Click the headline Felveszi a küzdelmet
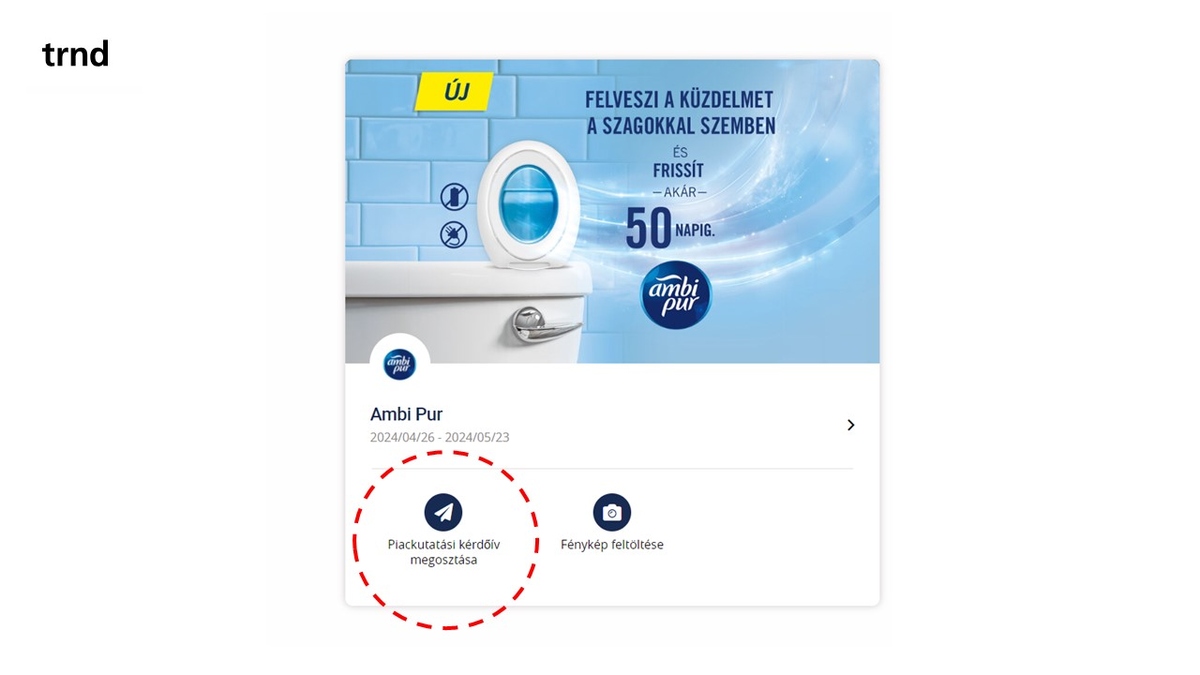The height and width of the screenshot is (675, 1200). pos(679,99)
